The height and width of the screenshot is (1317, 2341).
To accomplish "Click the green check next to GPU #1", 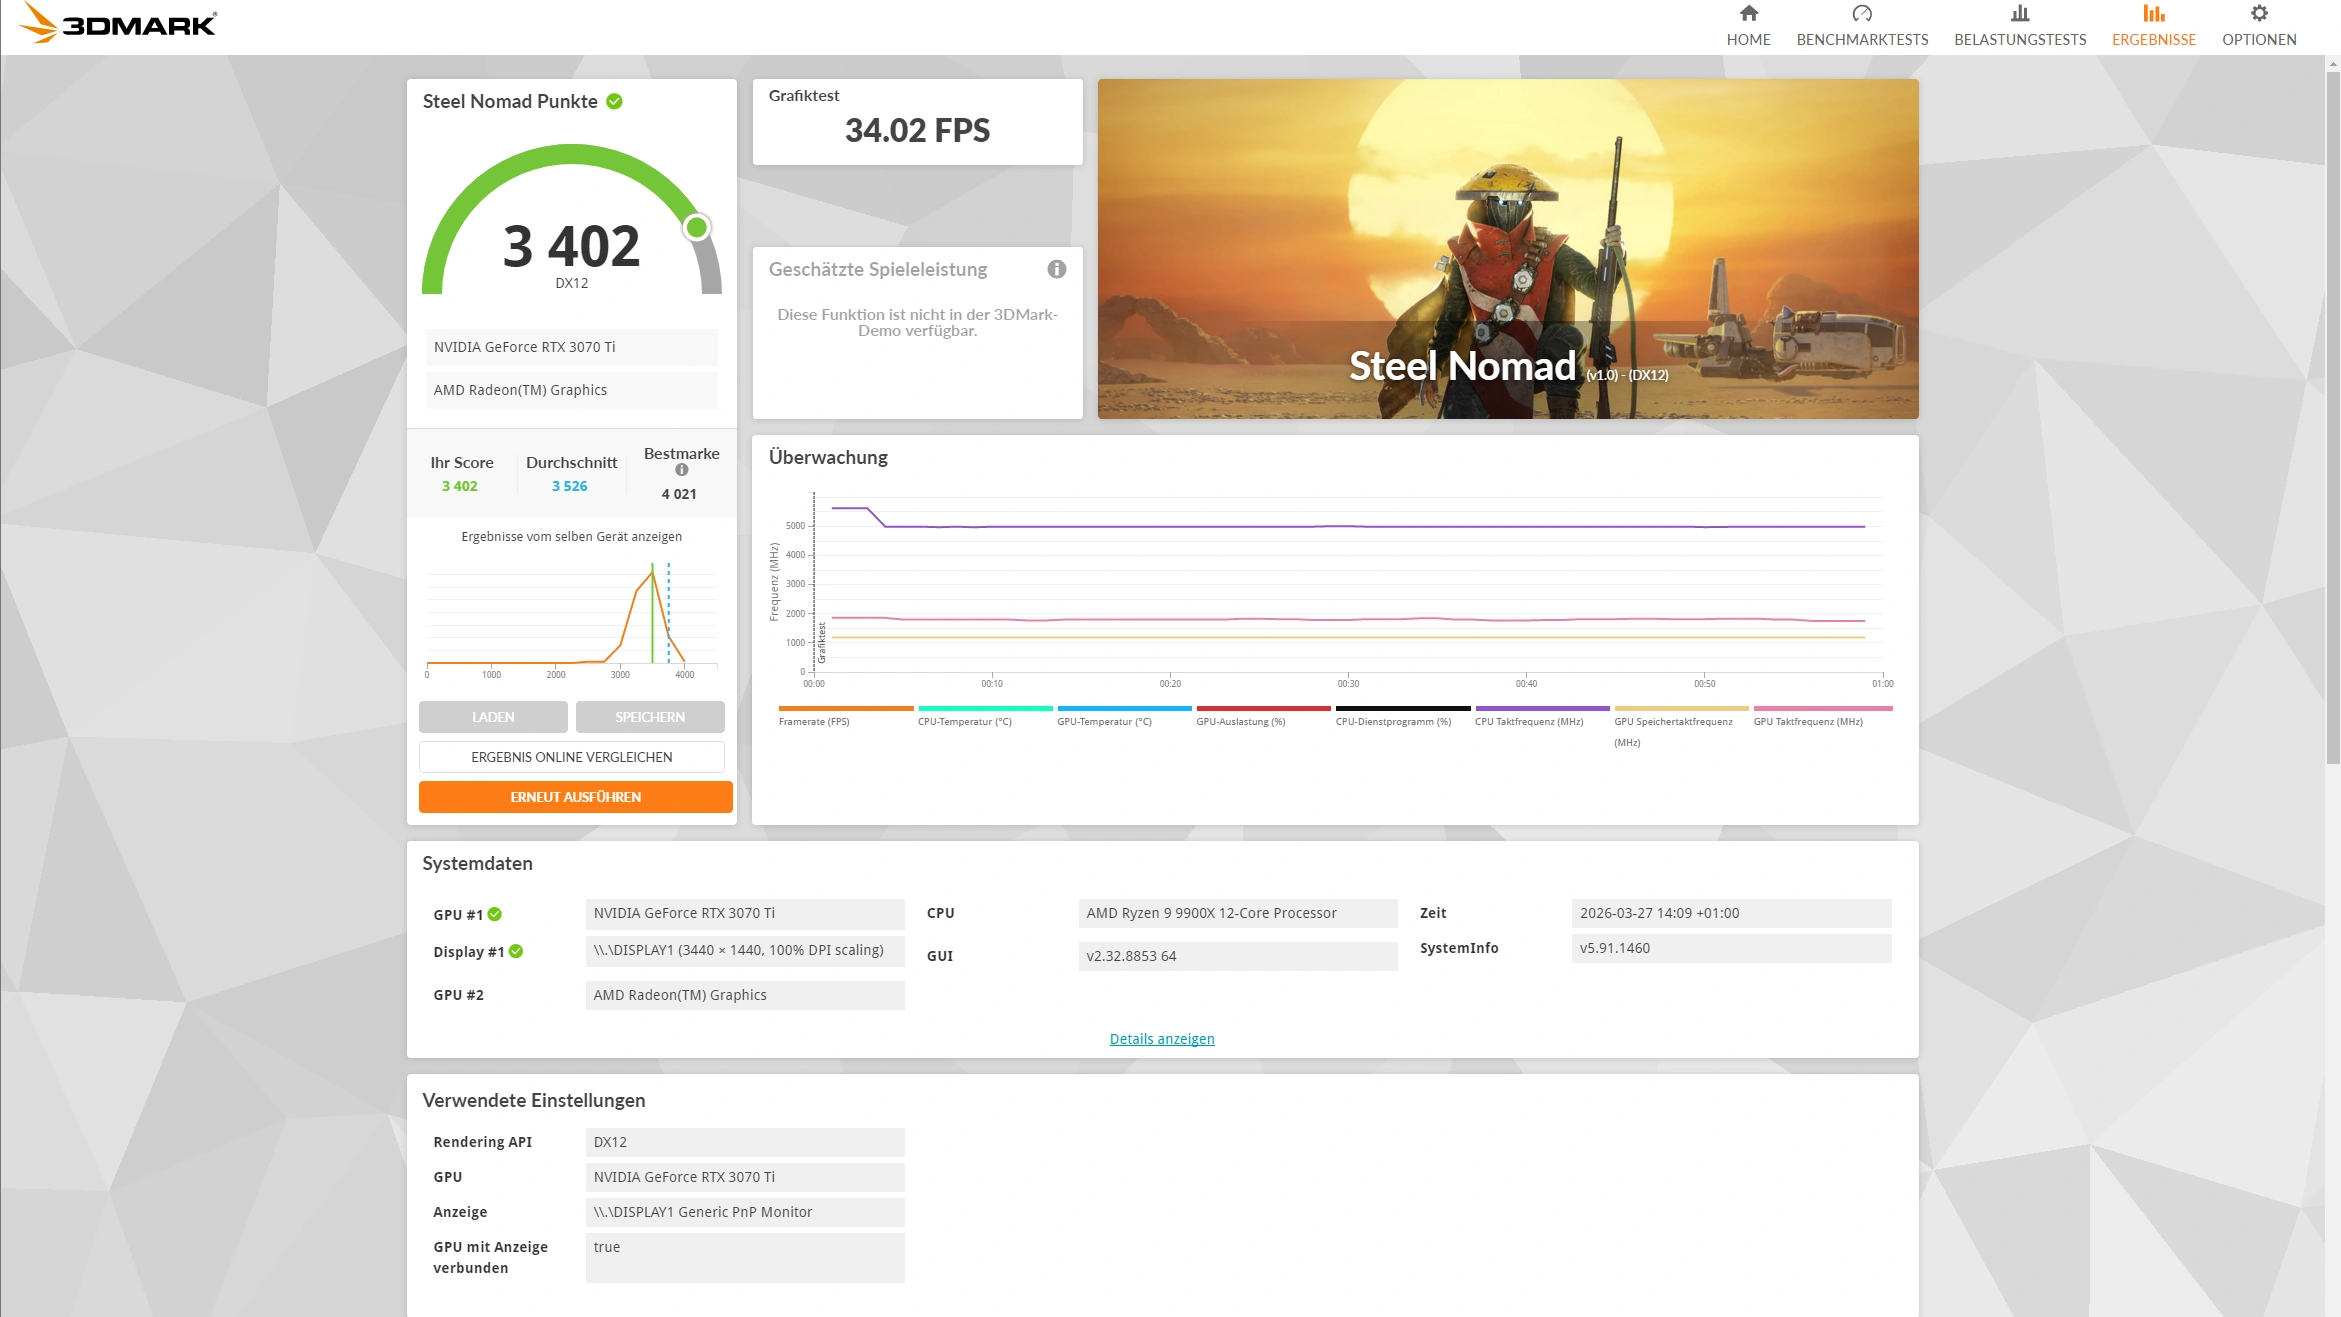I will 495,914.
